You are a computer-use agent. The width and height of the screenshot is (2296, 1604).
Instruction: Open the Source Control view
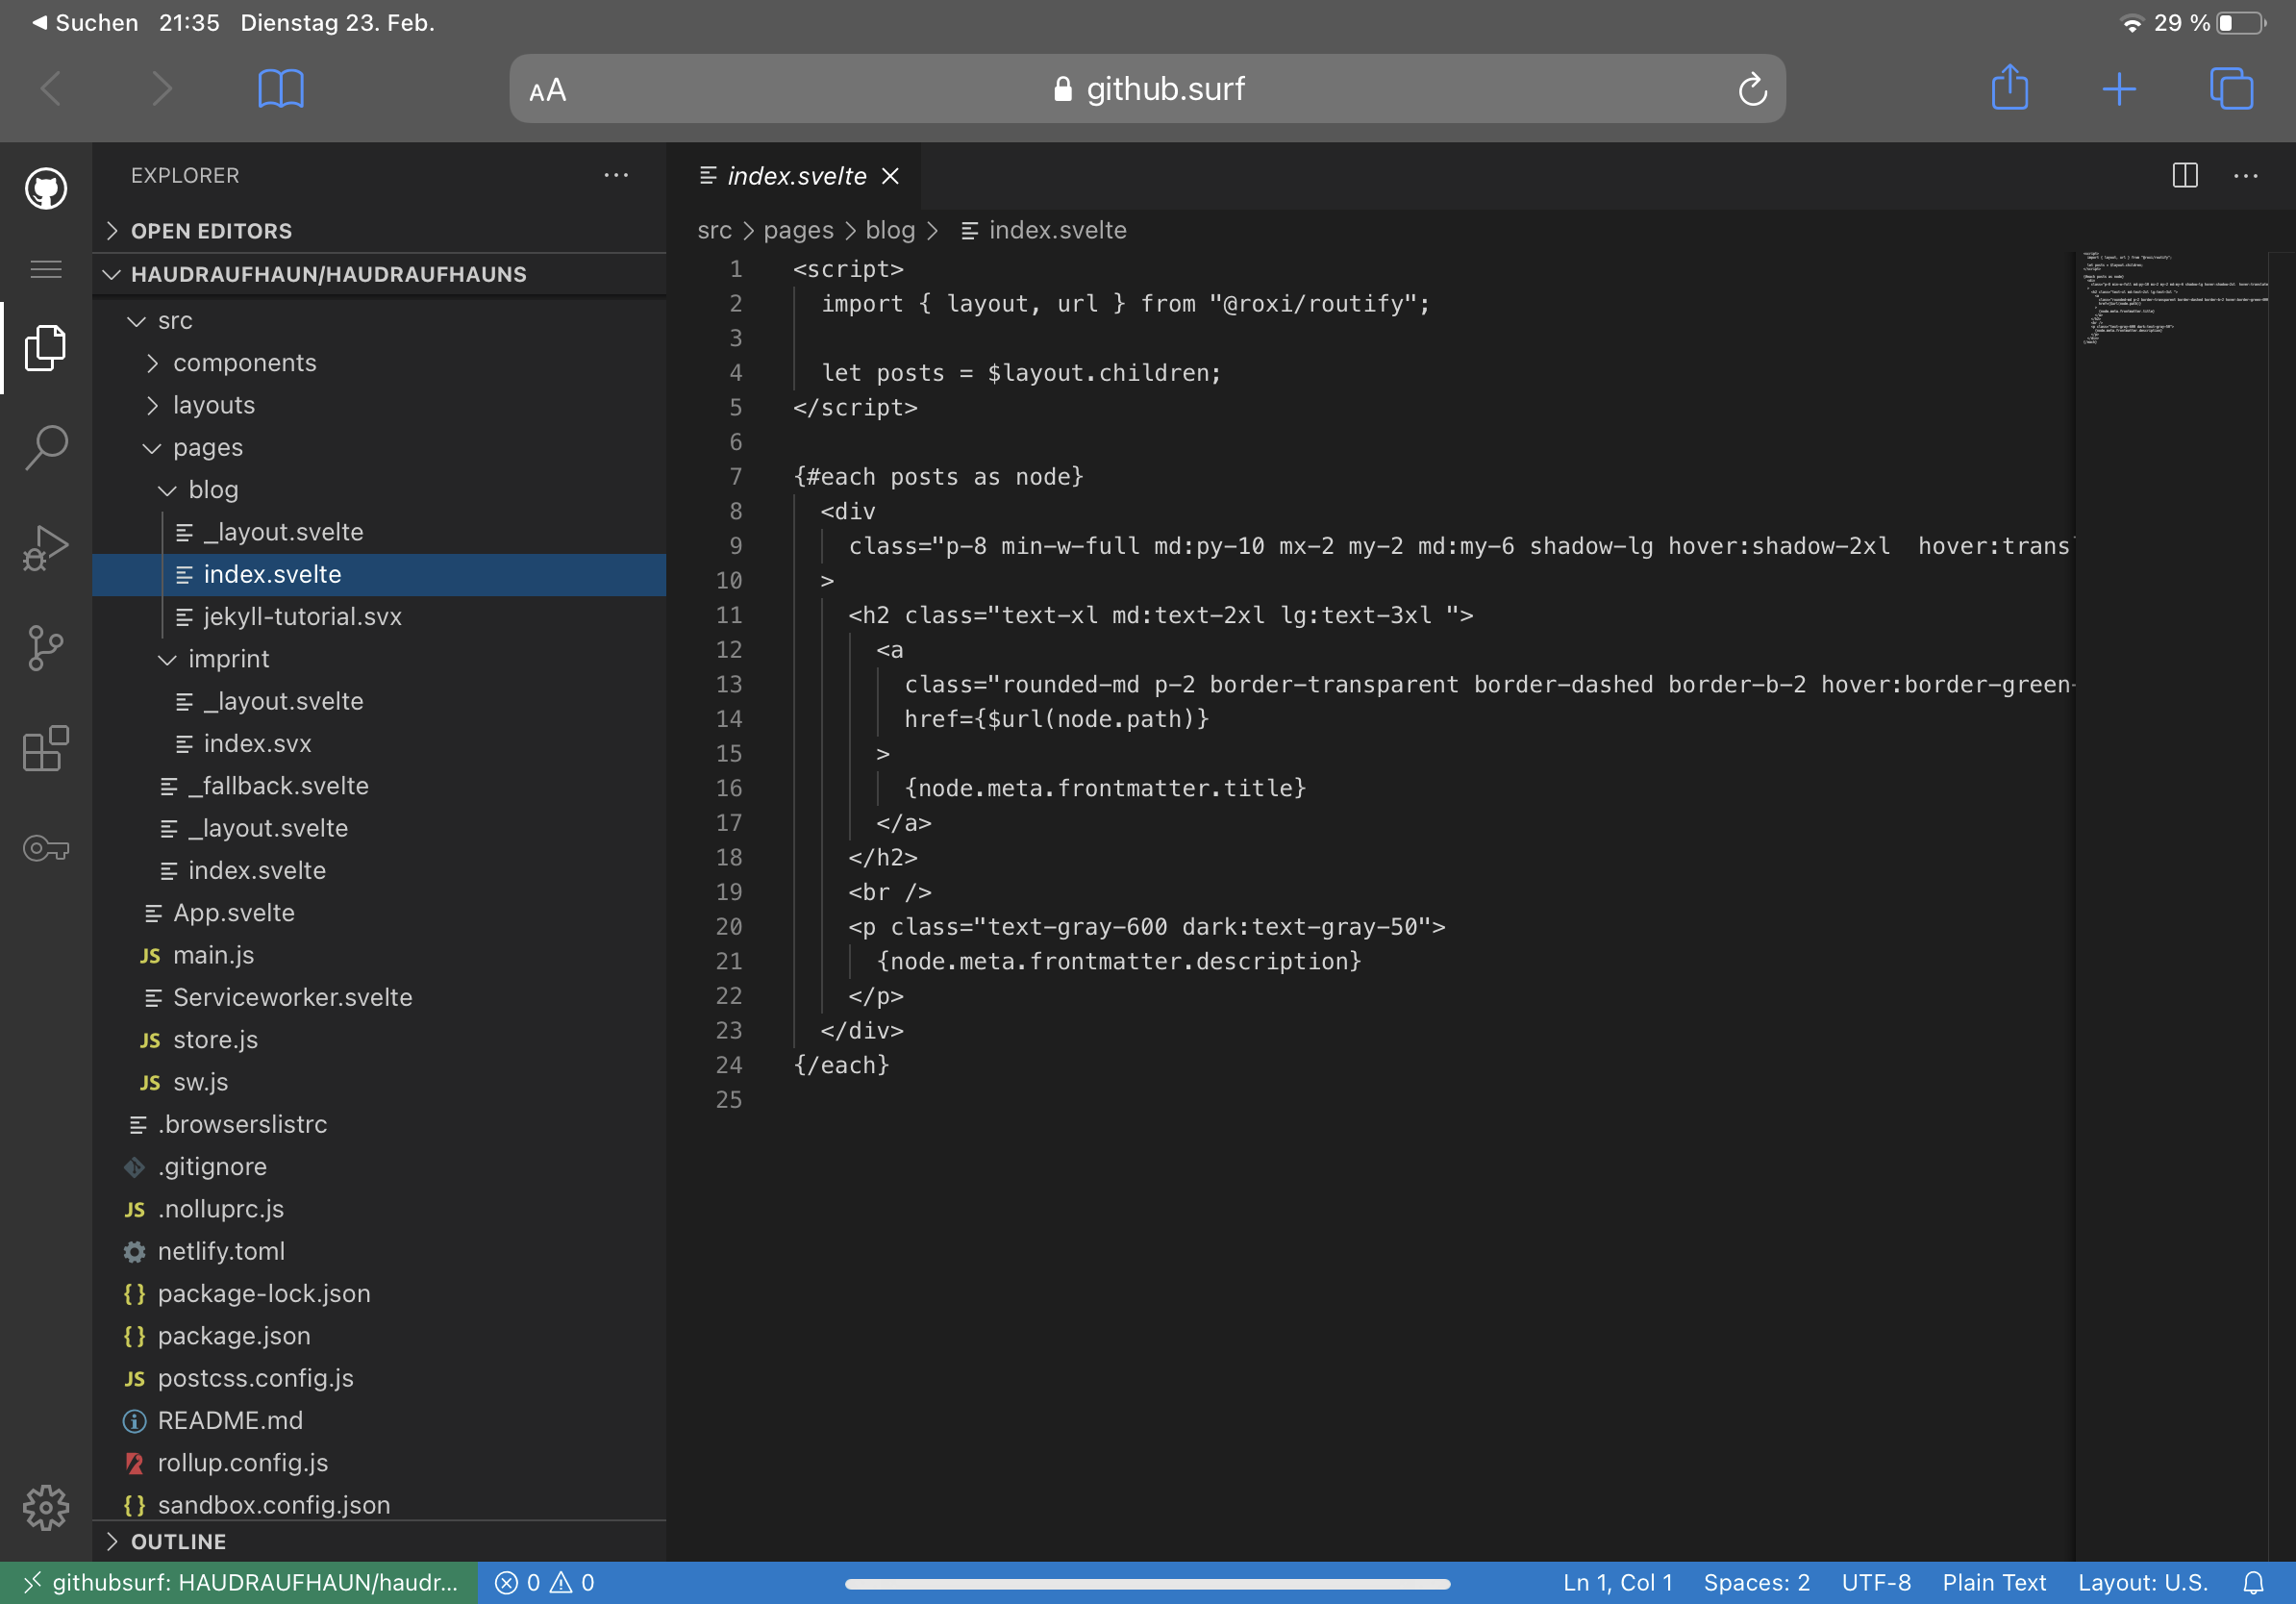46,647
